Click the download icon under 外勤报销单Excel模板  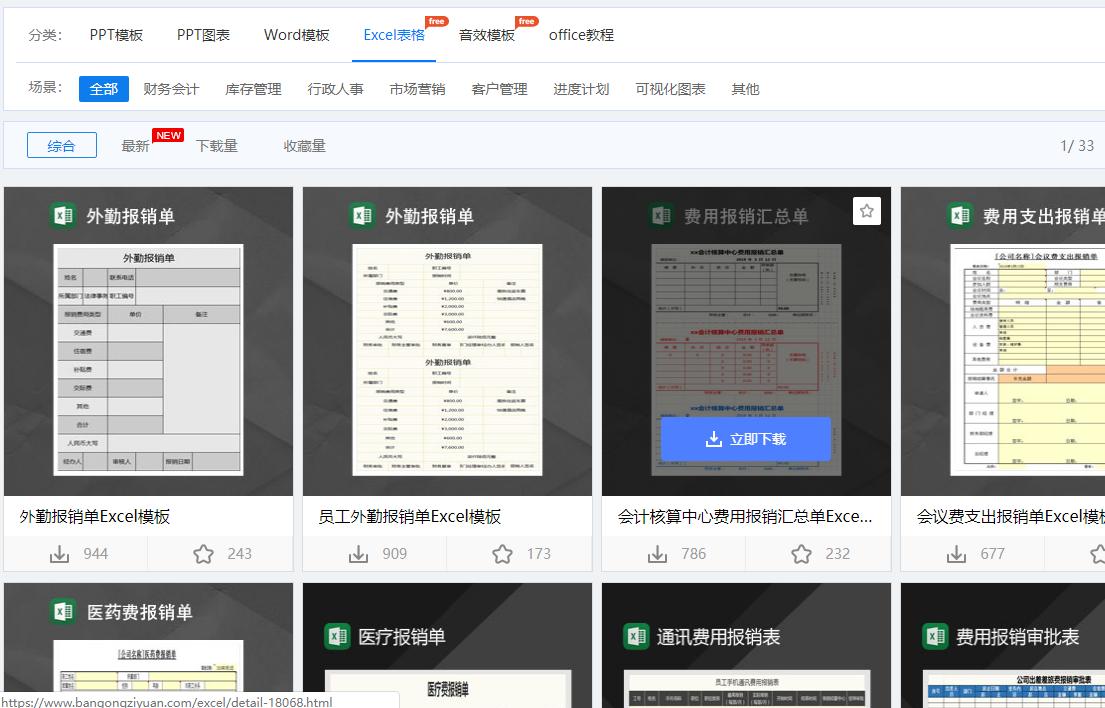[60, 553]
